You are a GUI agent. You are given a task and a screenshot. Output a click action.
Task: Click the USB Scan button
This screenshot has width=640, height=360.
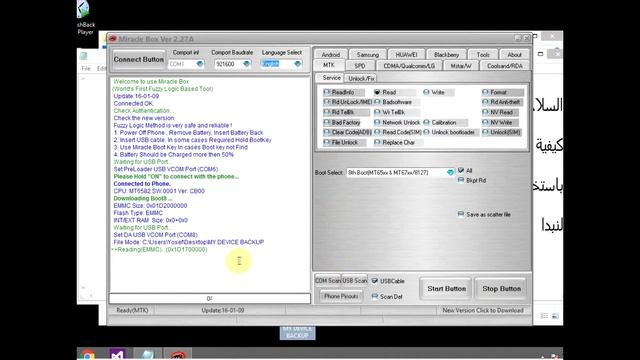click(x=354, y=280)
